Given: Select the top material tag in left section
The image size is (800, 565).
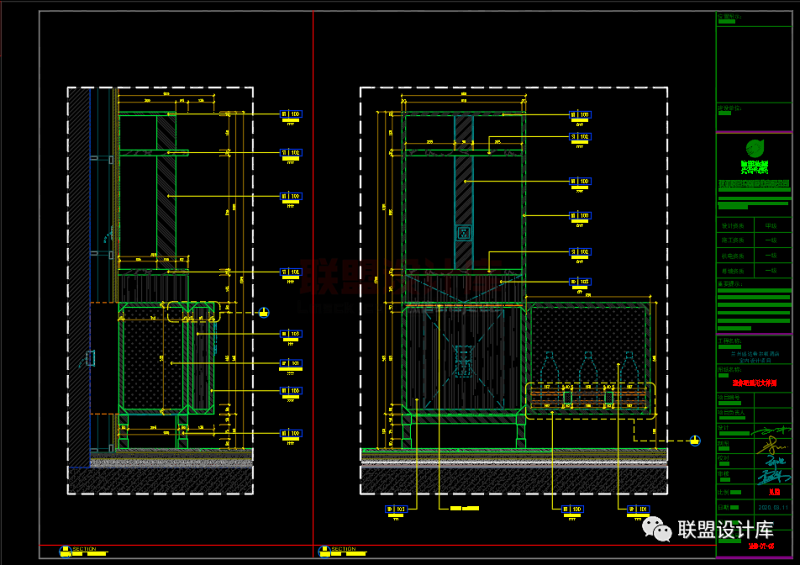Looking at the screenshot, I should 291,114.
